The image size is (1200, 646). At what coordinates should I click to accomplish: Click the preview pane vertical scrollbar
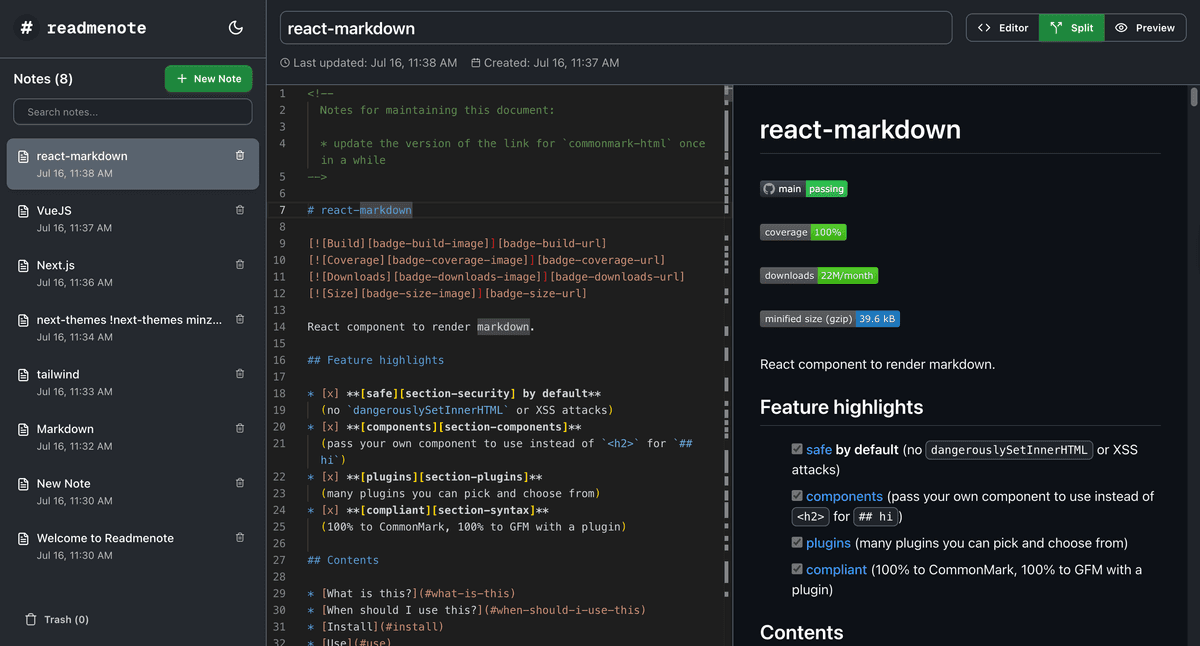click(1193, 97)
